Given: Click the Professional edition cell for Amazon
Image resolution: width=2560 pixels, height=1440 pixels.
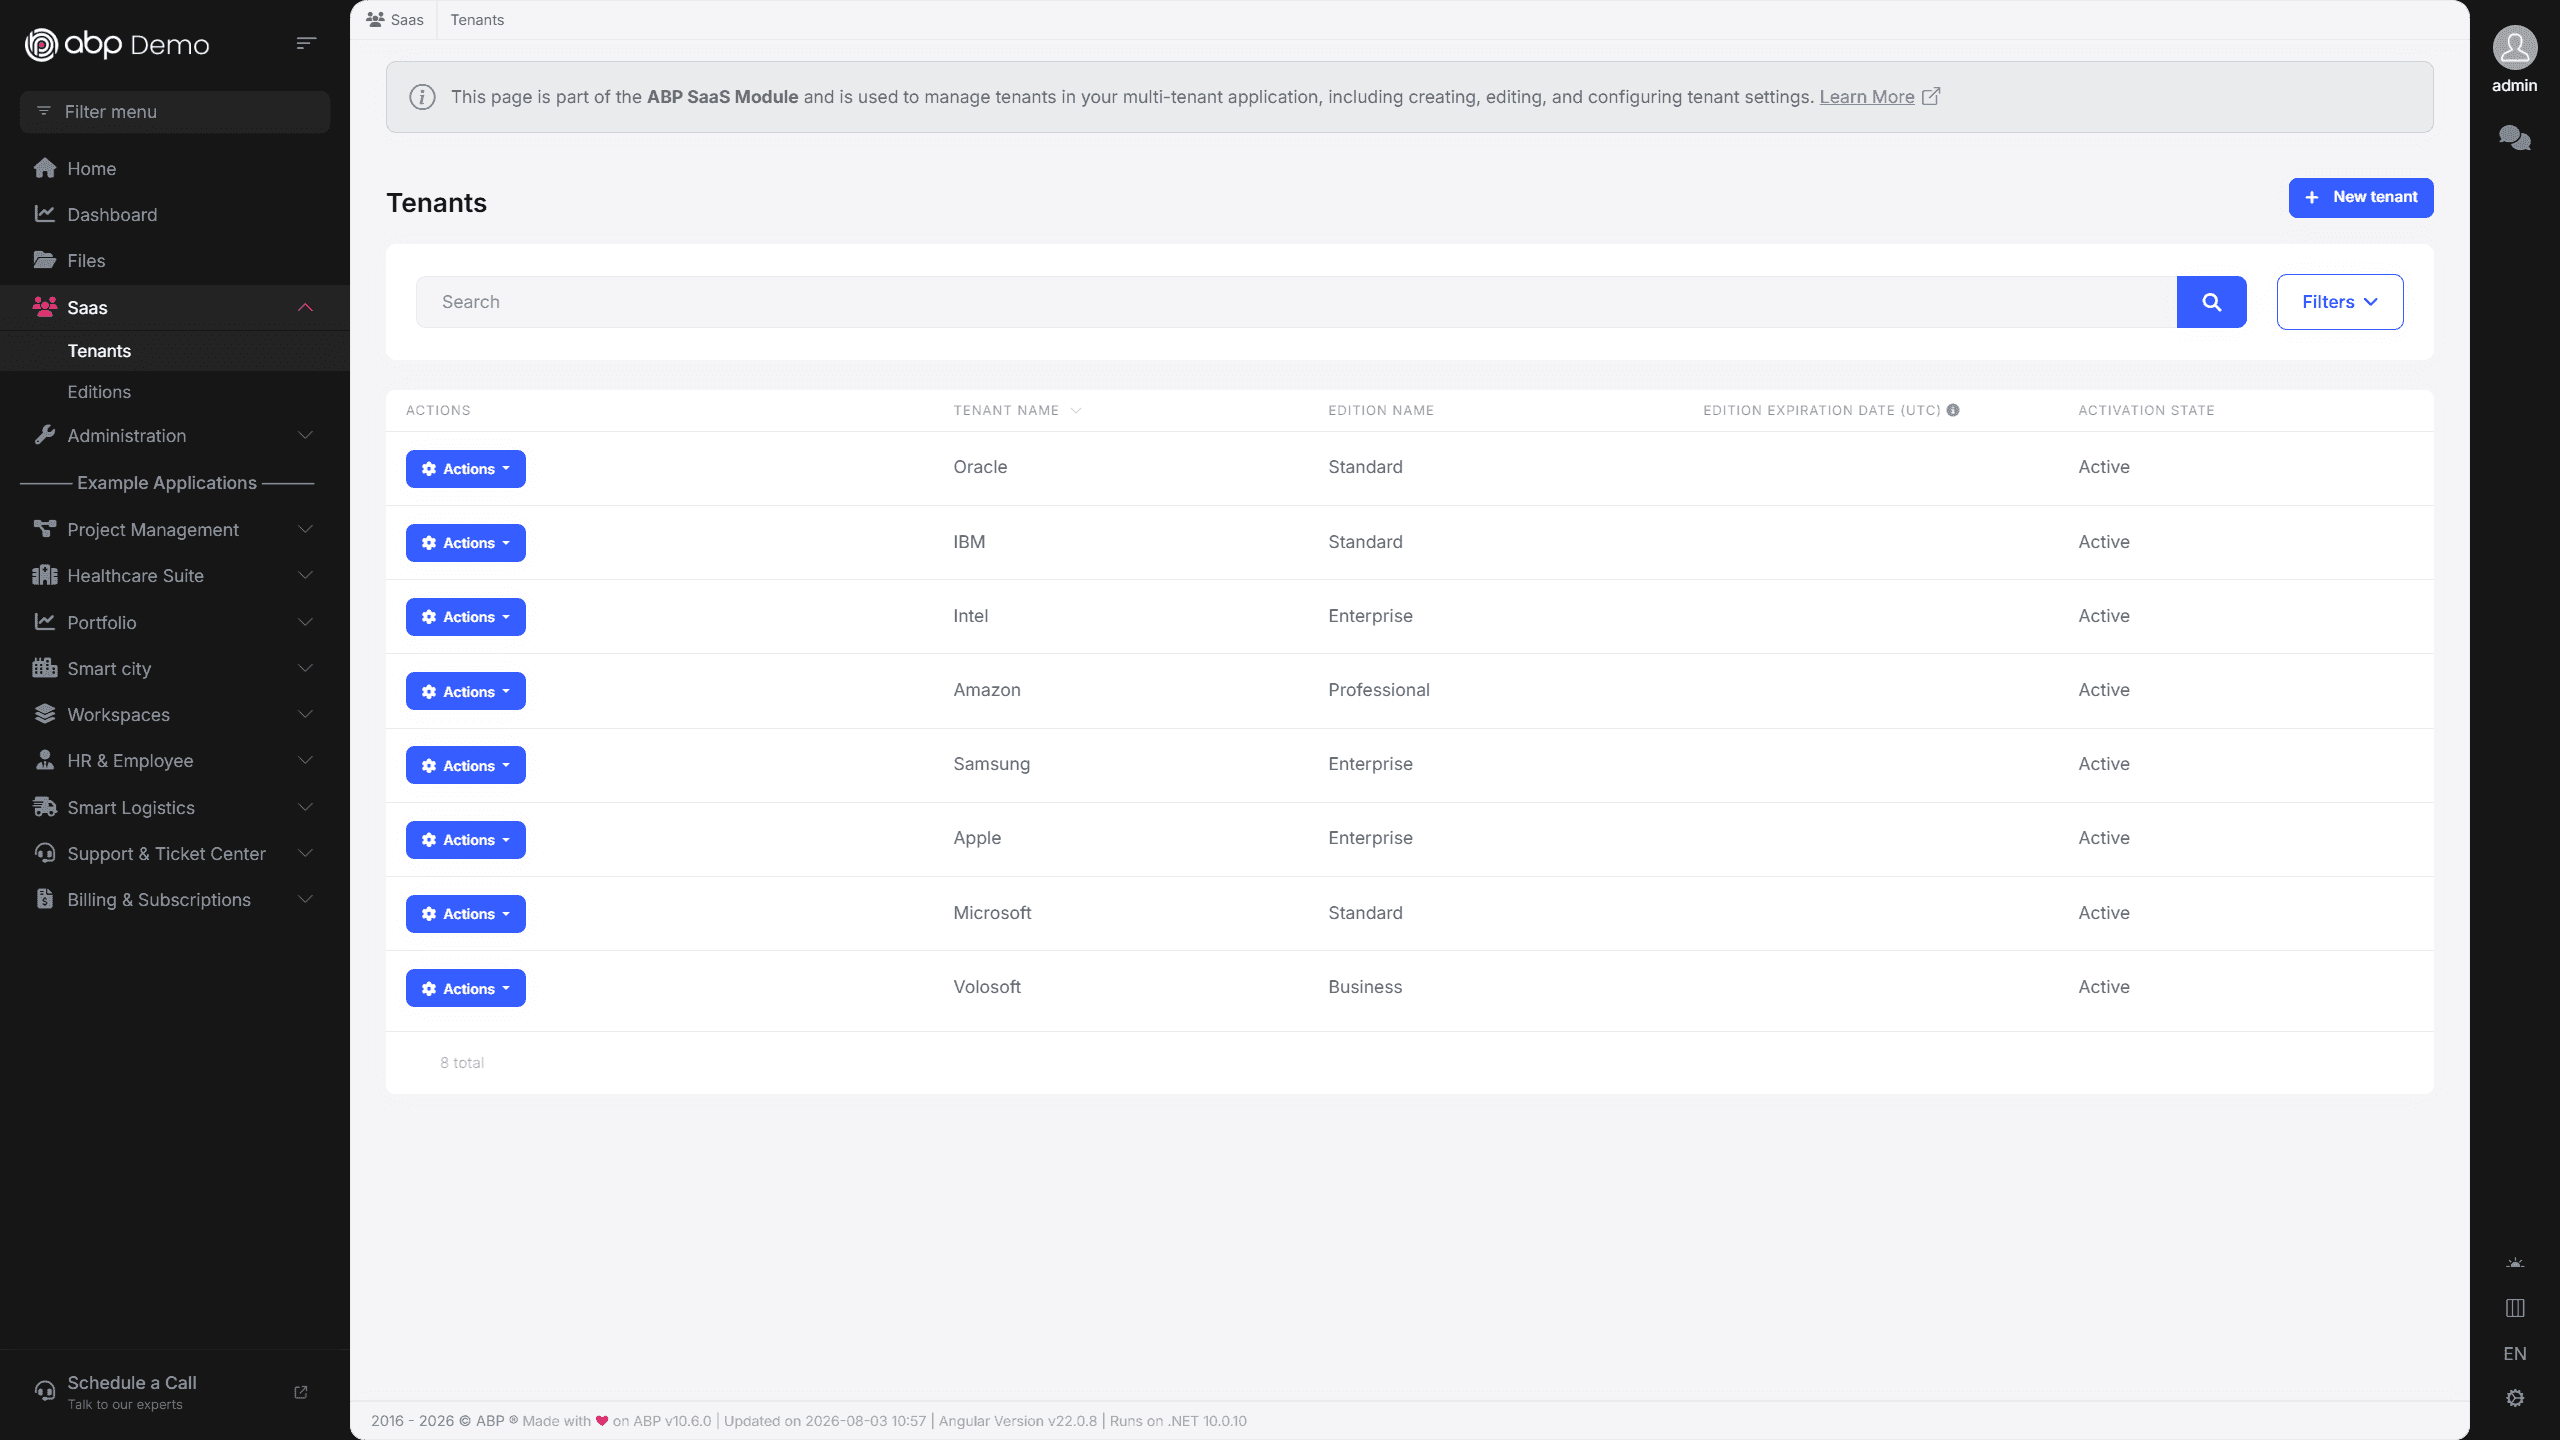Looking at the screenshot, I should click(x=1379, y=690).
